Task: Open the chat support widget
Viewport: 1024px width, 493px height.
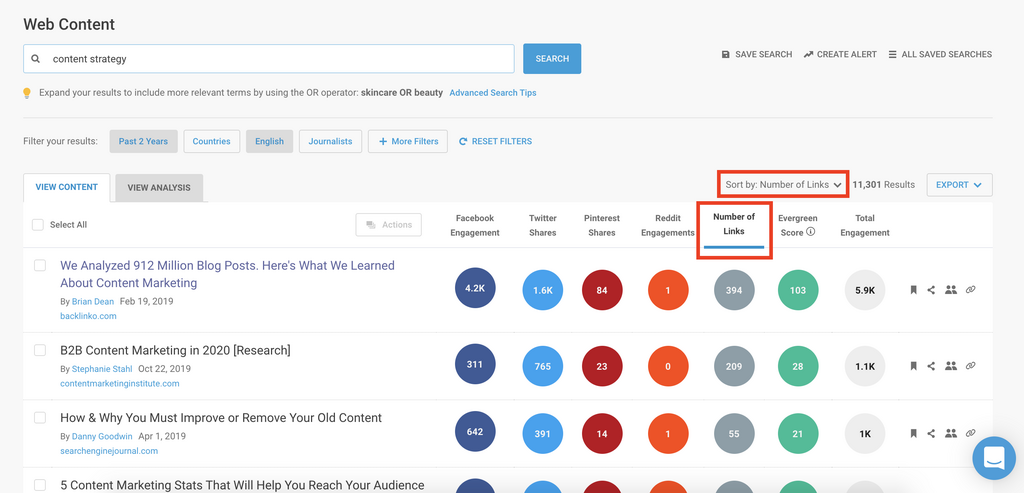Action: point(993,458)
